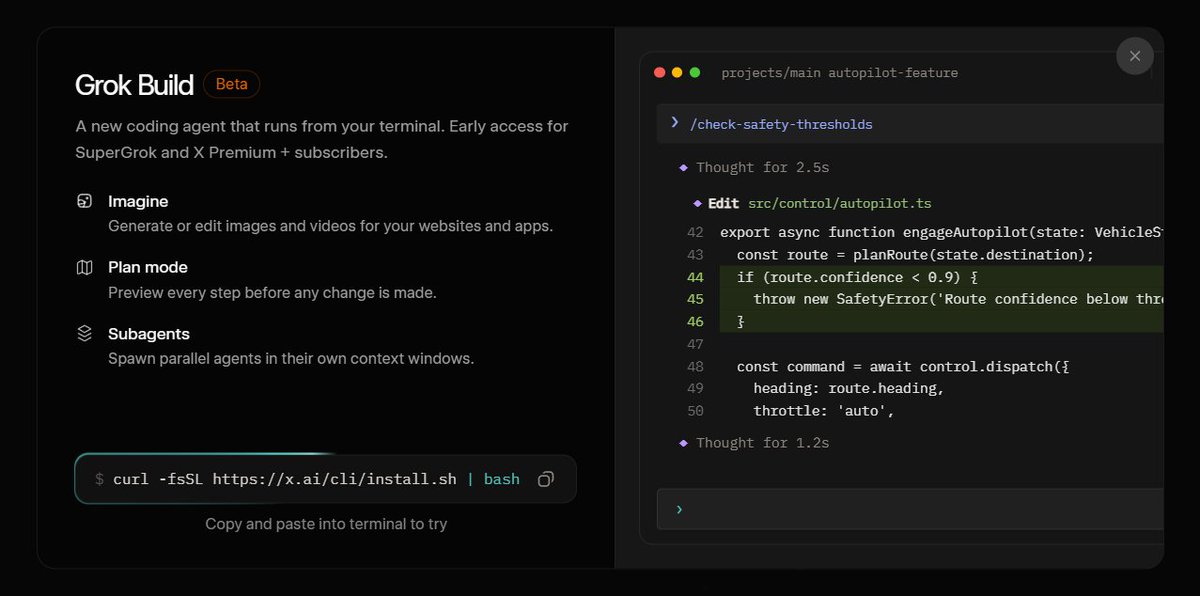This screenshot has width=1200, height=596.
Task: Click the diamond bullet beside Thought for 2.5s
Action: [x=684, y=167]
